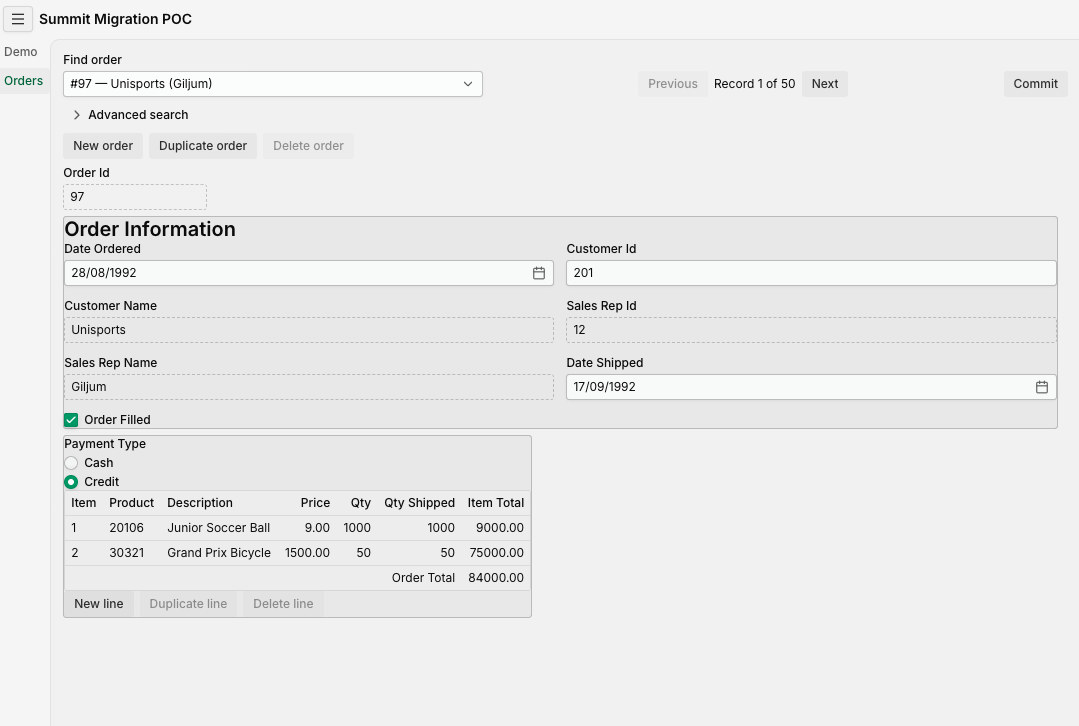Duplicate the current order
1079x726 pixels.
203,146
